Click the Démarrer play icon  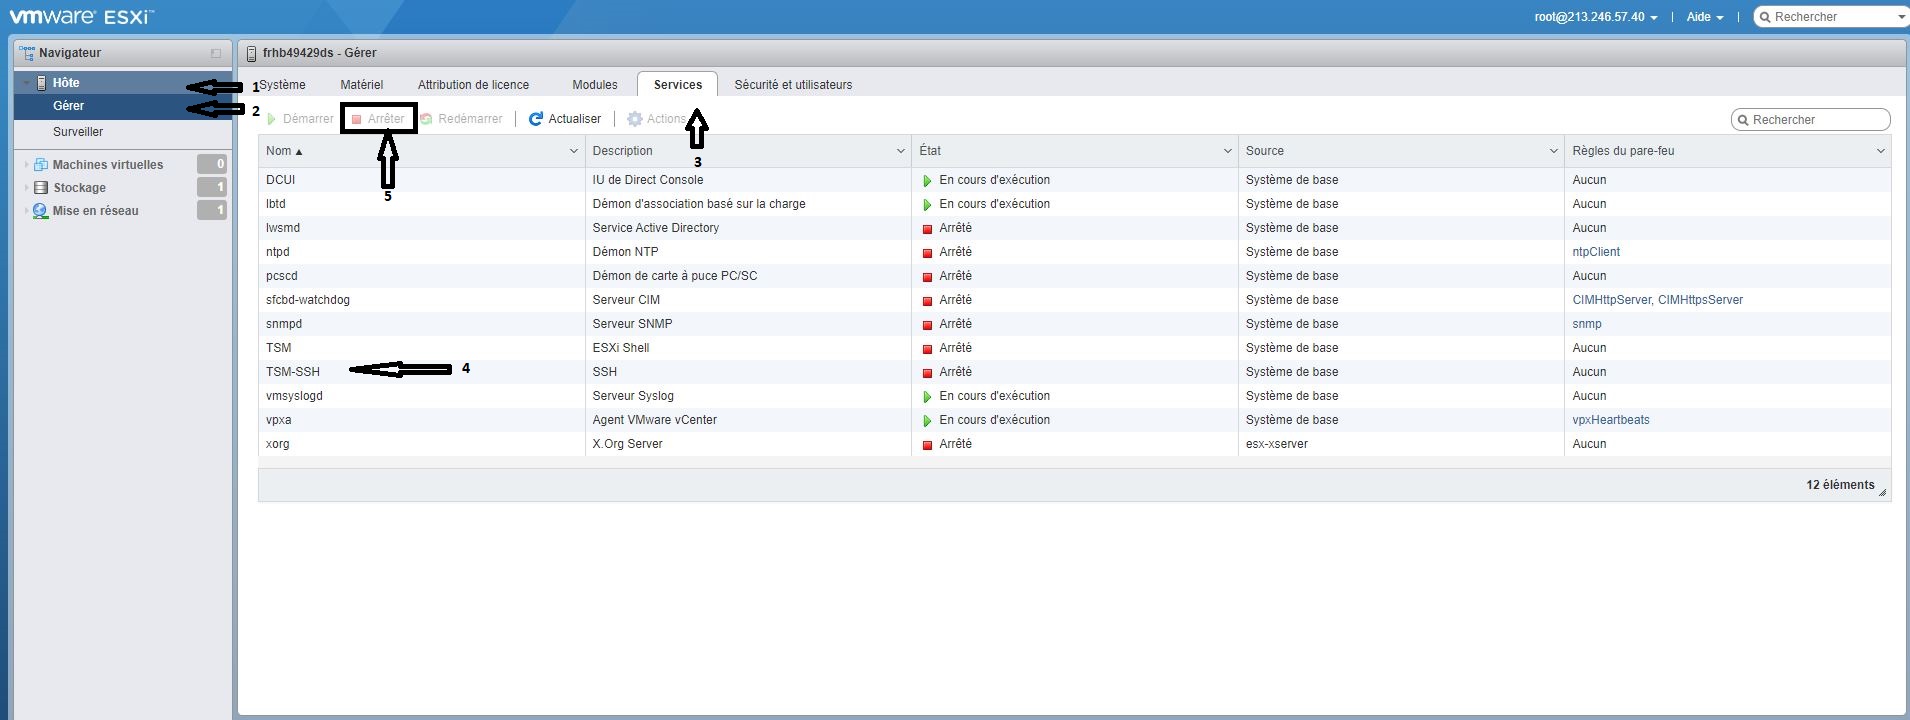click(271, 119)
